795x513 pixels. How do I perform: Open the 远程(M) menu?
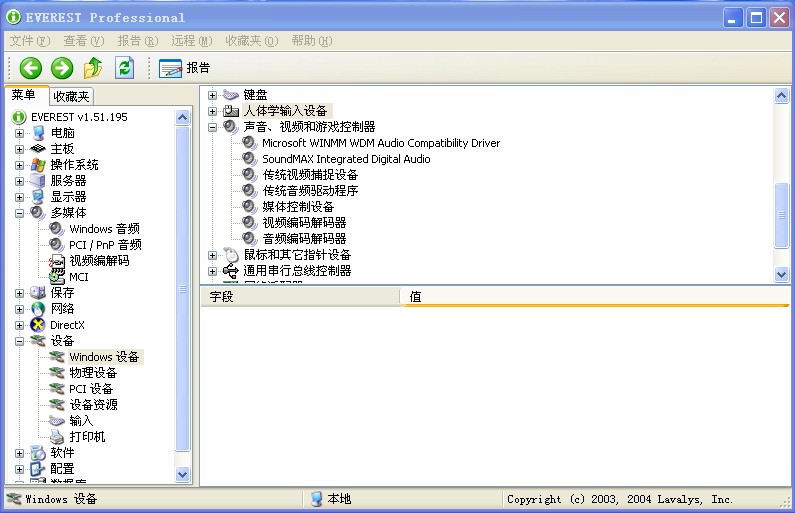pyautogui.click(x=192, y=41)
